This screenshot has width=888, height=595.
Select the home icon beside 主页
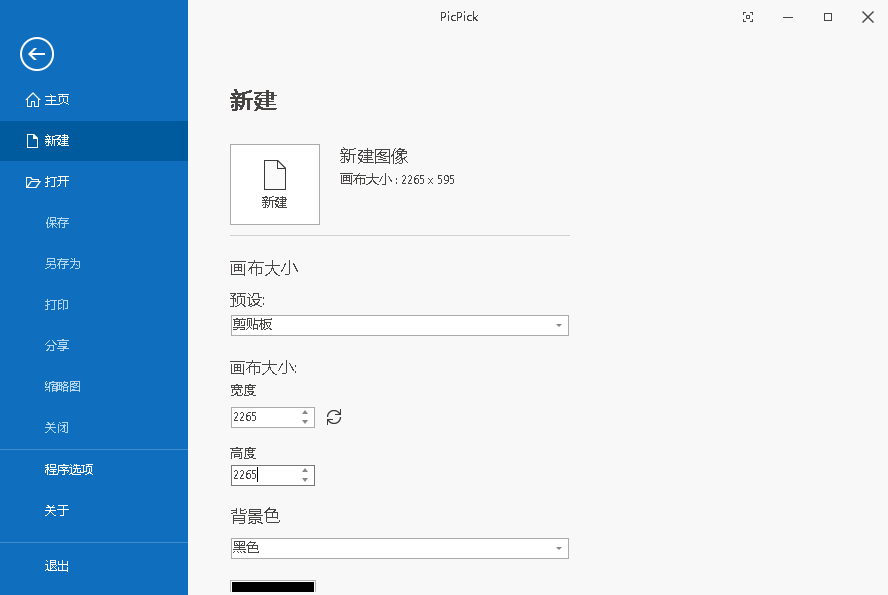pos(31,99)
